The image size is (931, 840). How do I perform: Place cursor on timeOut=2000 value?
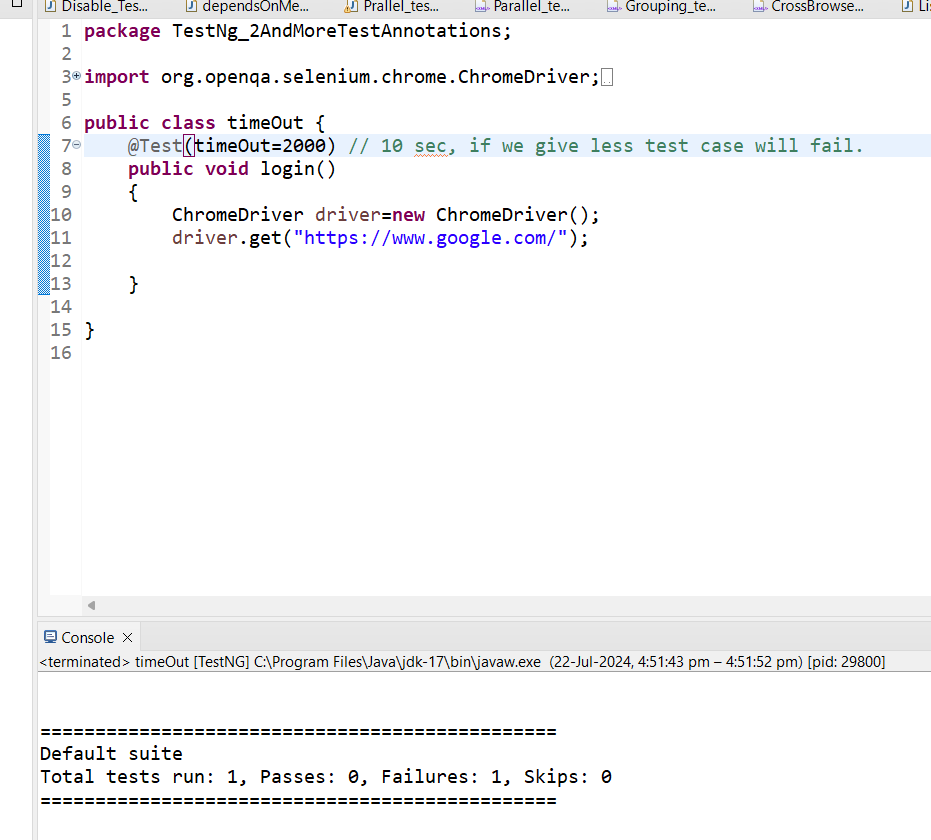[261, 145]
